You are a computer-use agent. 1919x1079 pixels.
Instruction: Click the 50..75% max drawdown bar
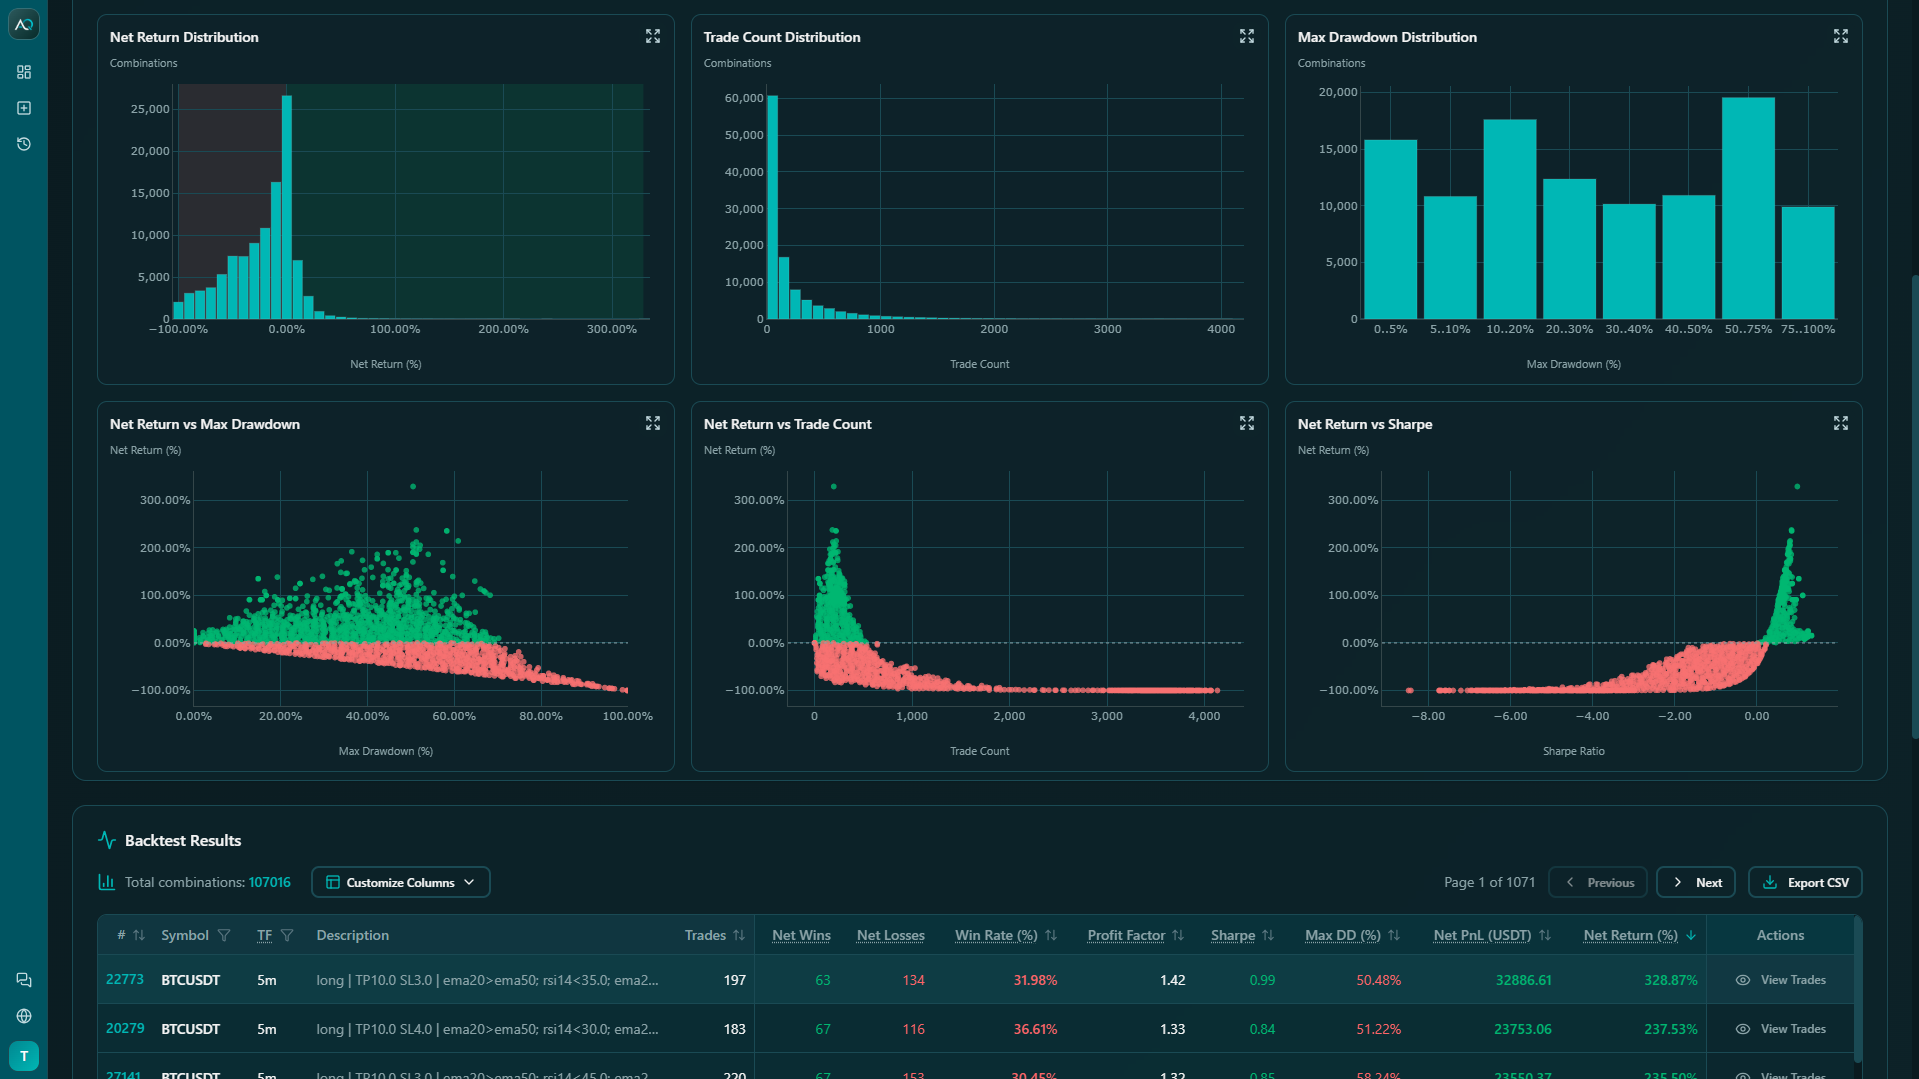coord(1748,208)
